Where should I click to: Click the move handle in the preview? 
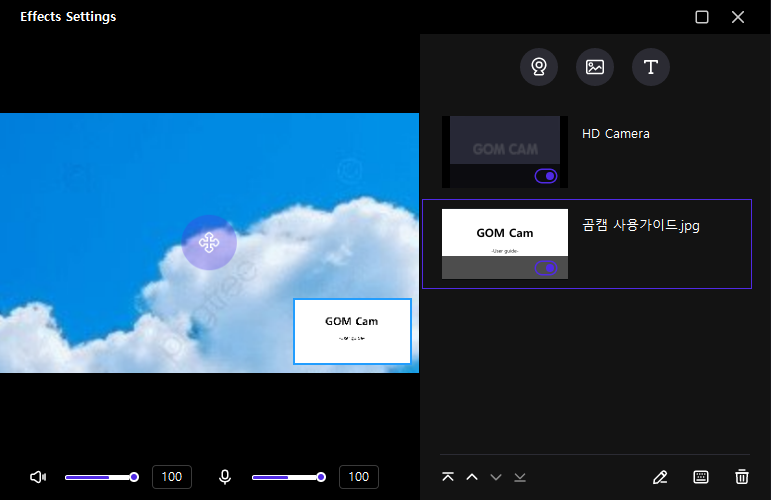coord(209,242)
